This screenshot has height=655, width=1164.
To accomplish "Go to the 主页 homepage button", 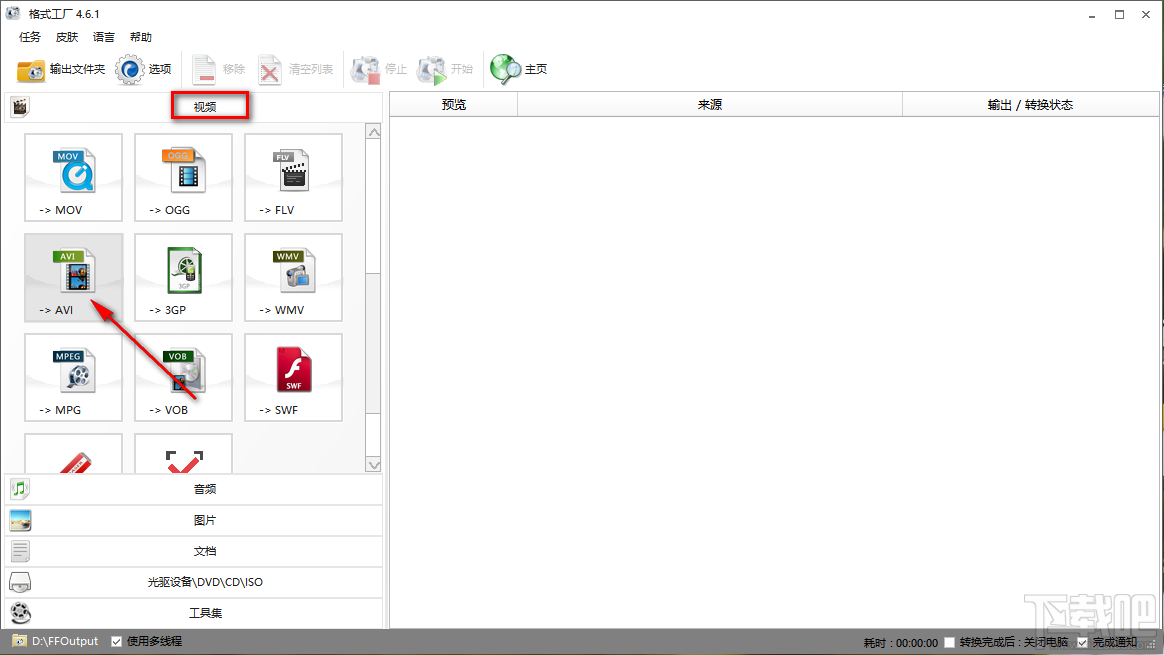I will (519, 70).
